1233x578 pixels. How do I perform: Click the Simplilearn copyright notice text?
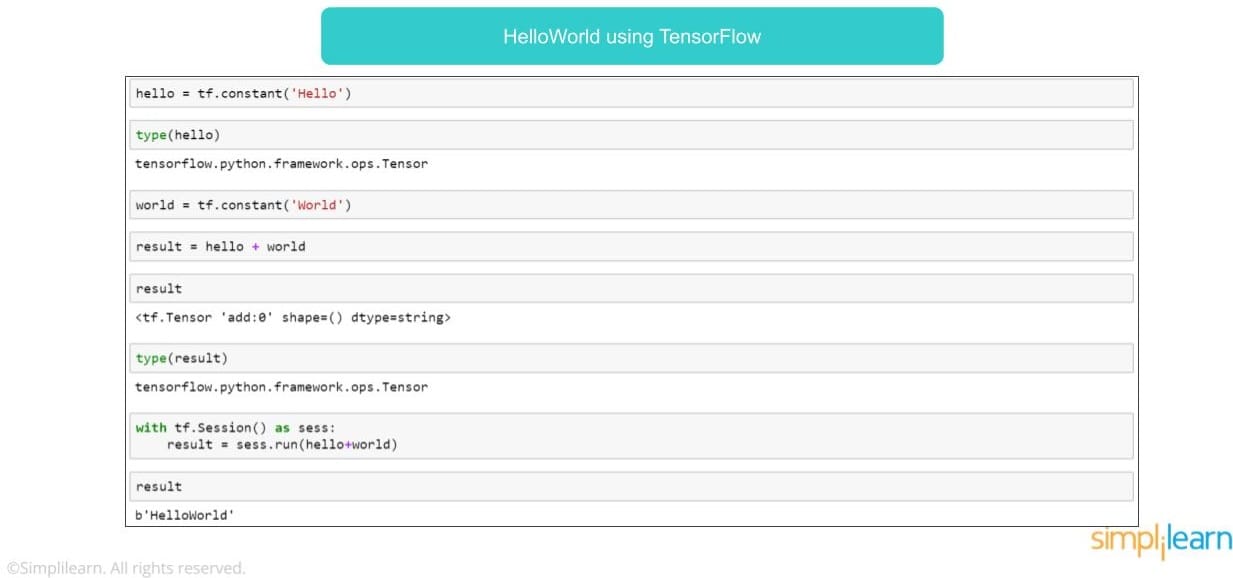click(x=126, y=568)
